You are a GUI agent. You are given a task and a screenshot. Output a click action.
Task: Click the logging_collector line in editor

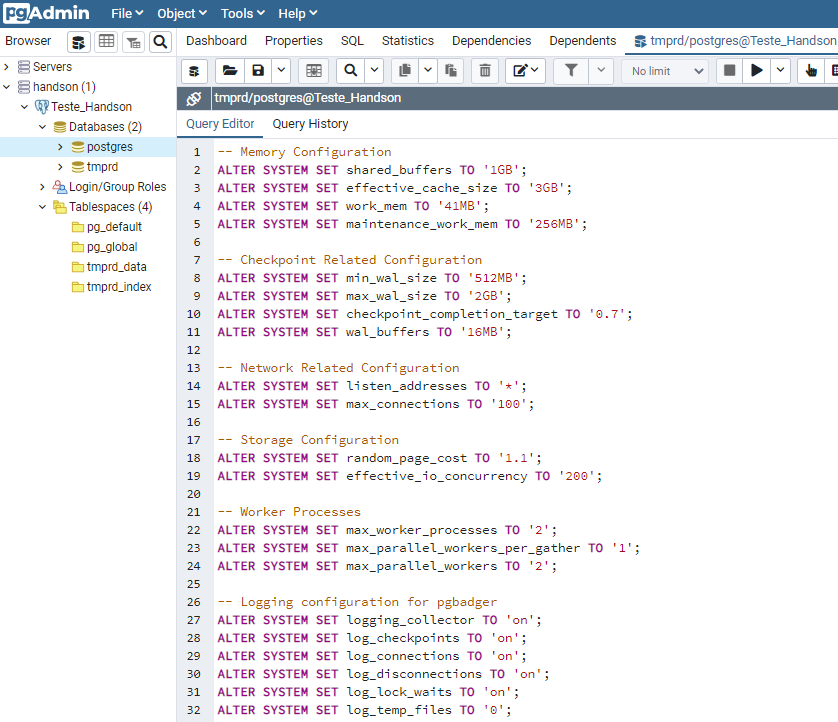coord(379,620)
